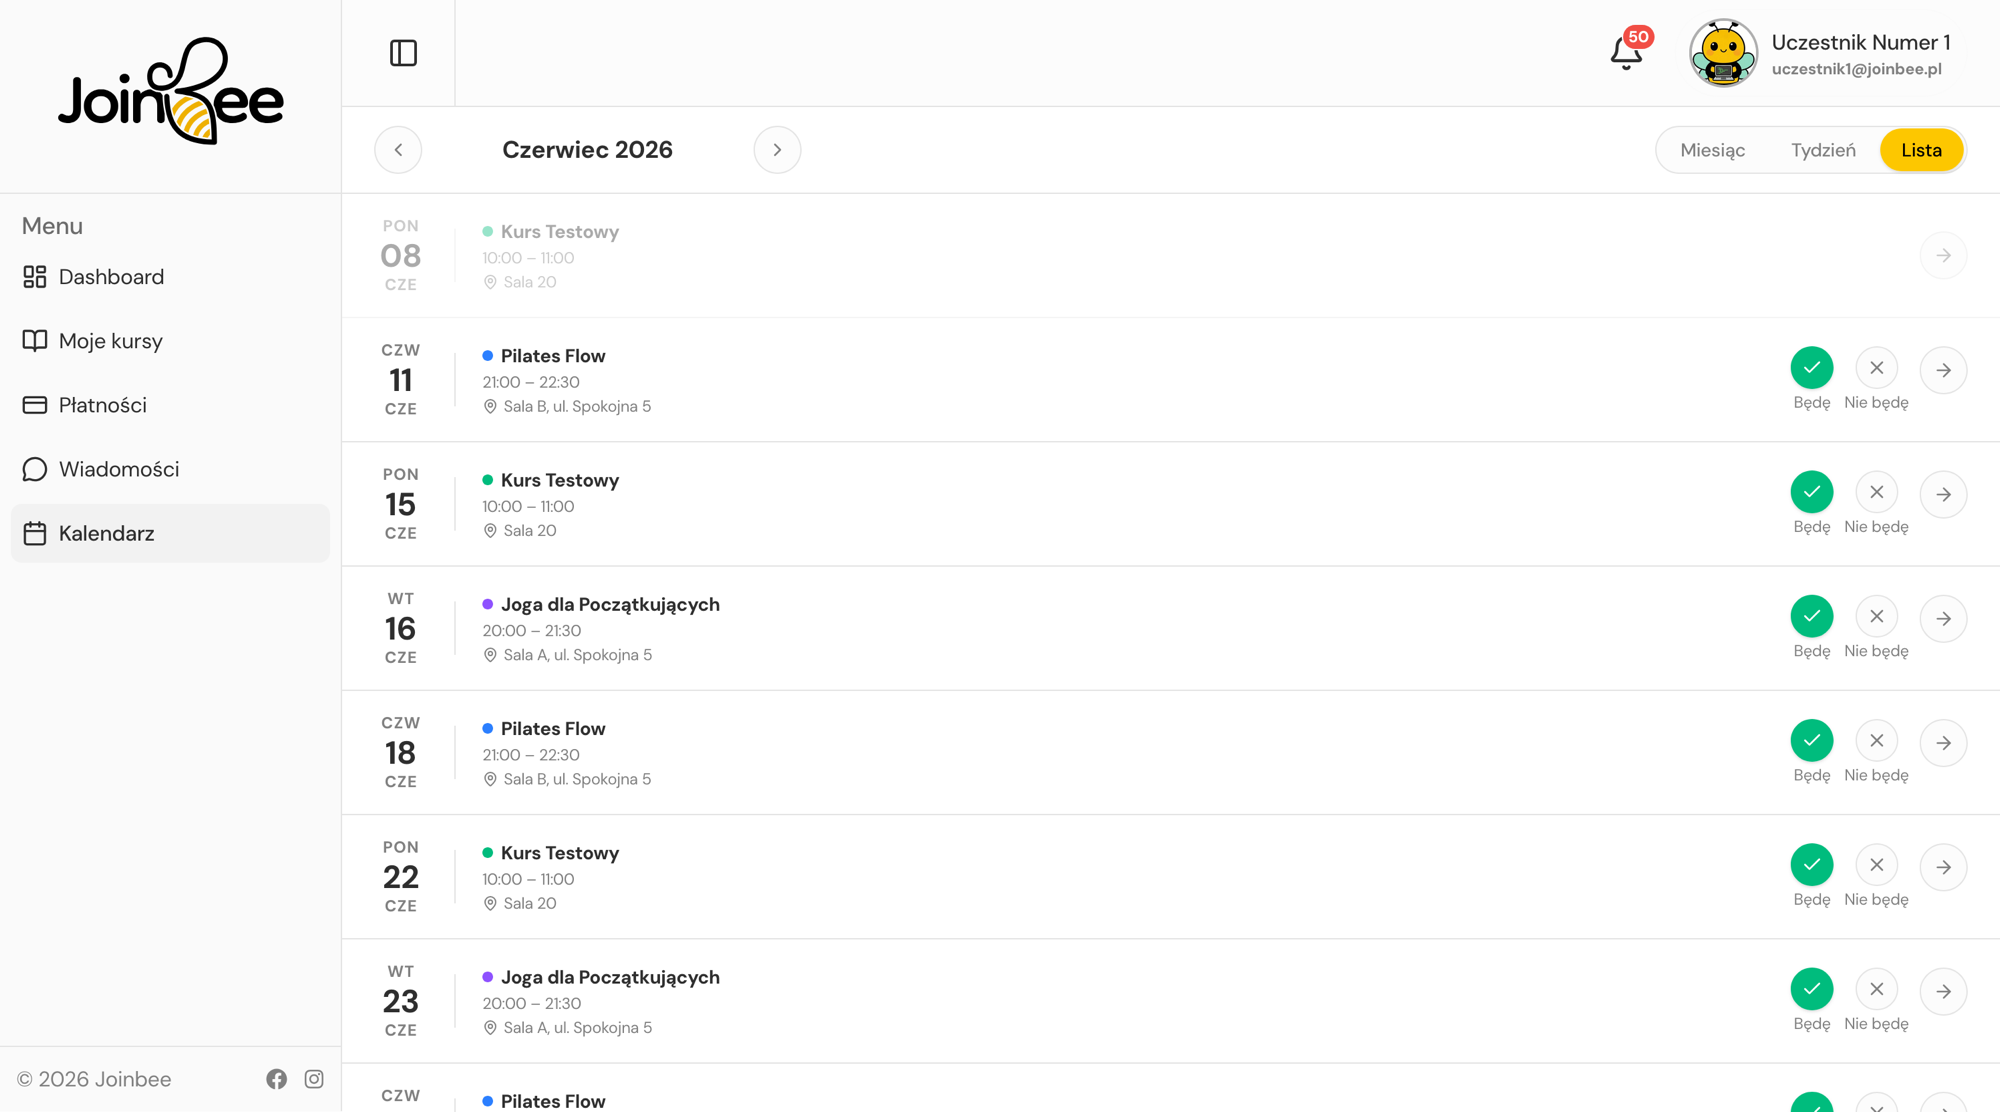The image size is (2000, 1112).
Task: Click the Czerwiec 2026 heading
Action: pos(587,150)
